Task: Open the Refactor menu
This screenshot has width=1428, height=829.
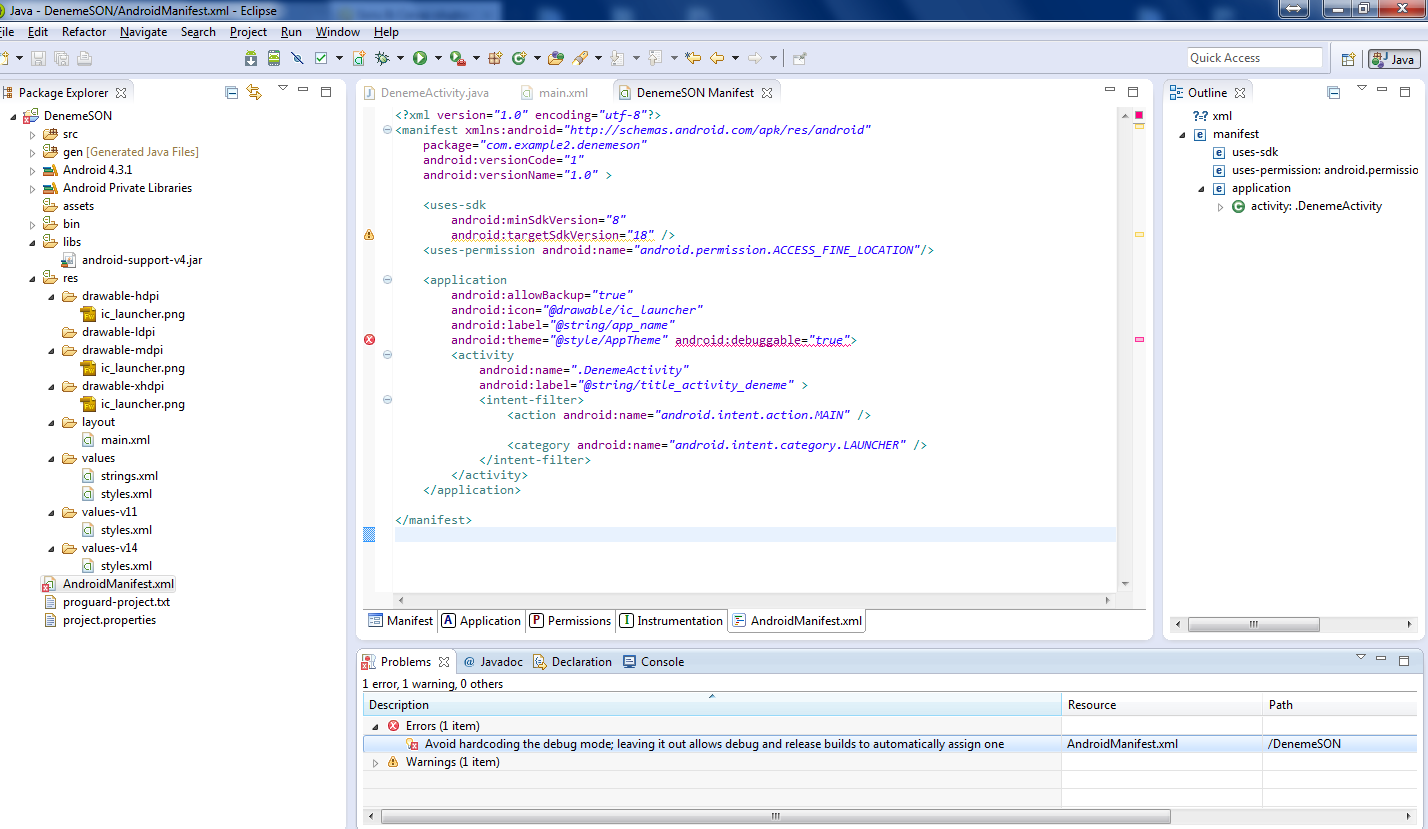Action: pyautogui.click(x=84, y=32)
